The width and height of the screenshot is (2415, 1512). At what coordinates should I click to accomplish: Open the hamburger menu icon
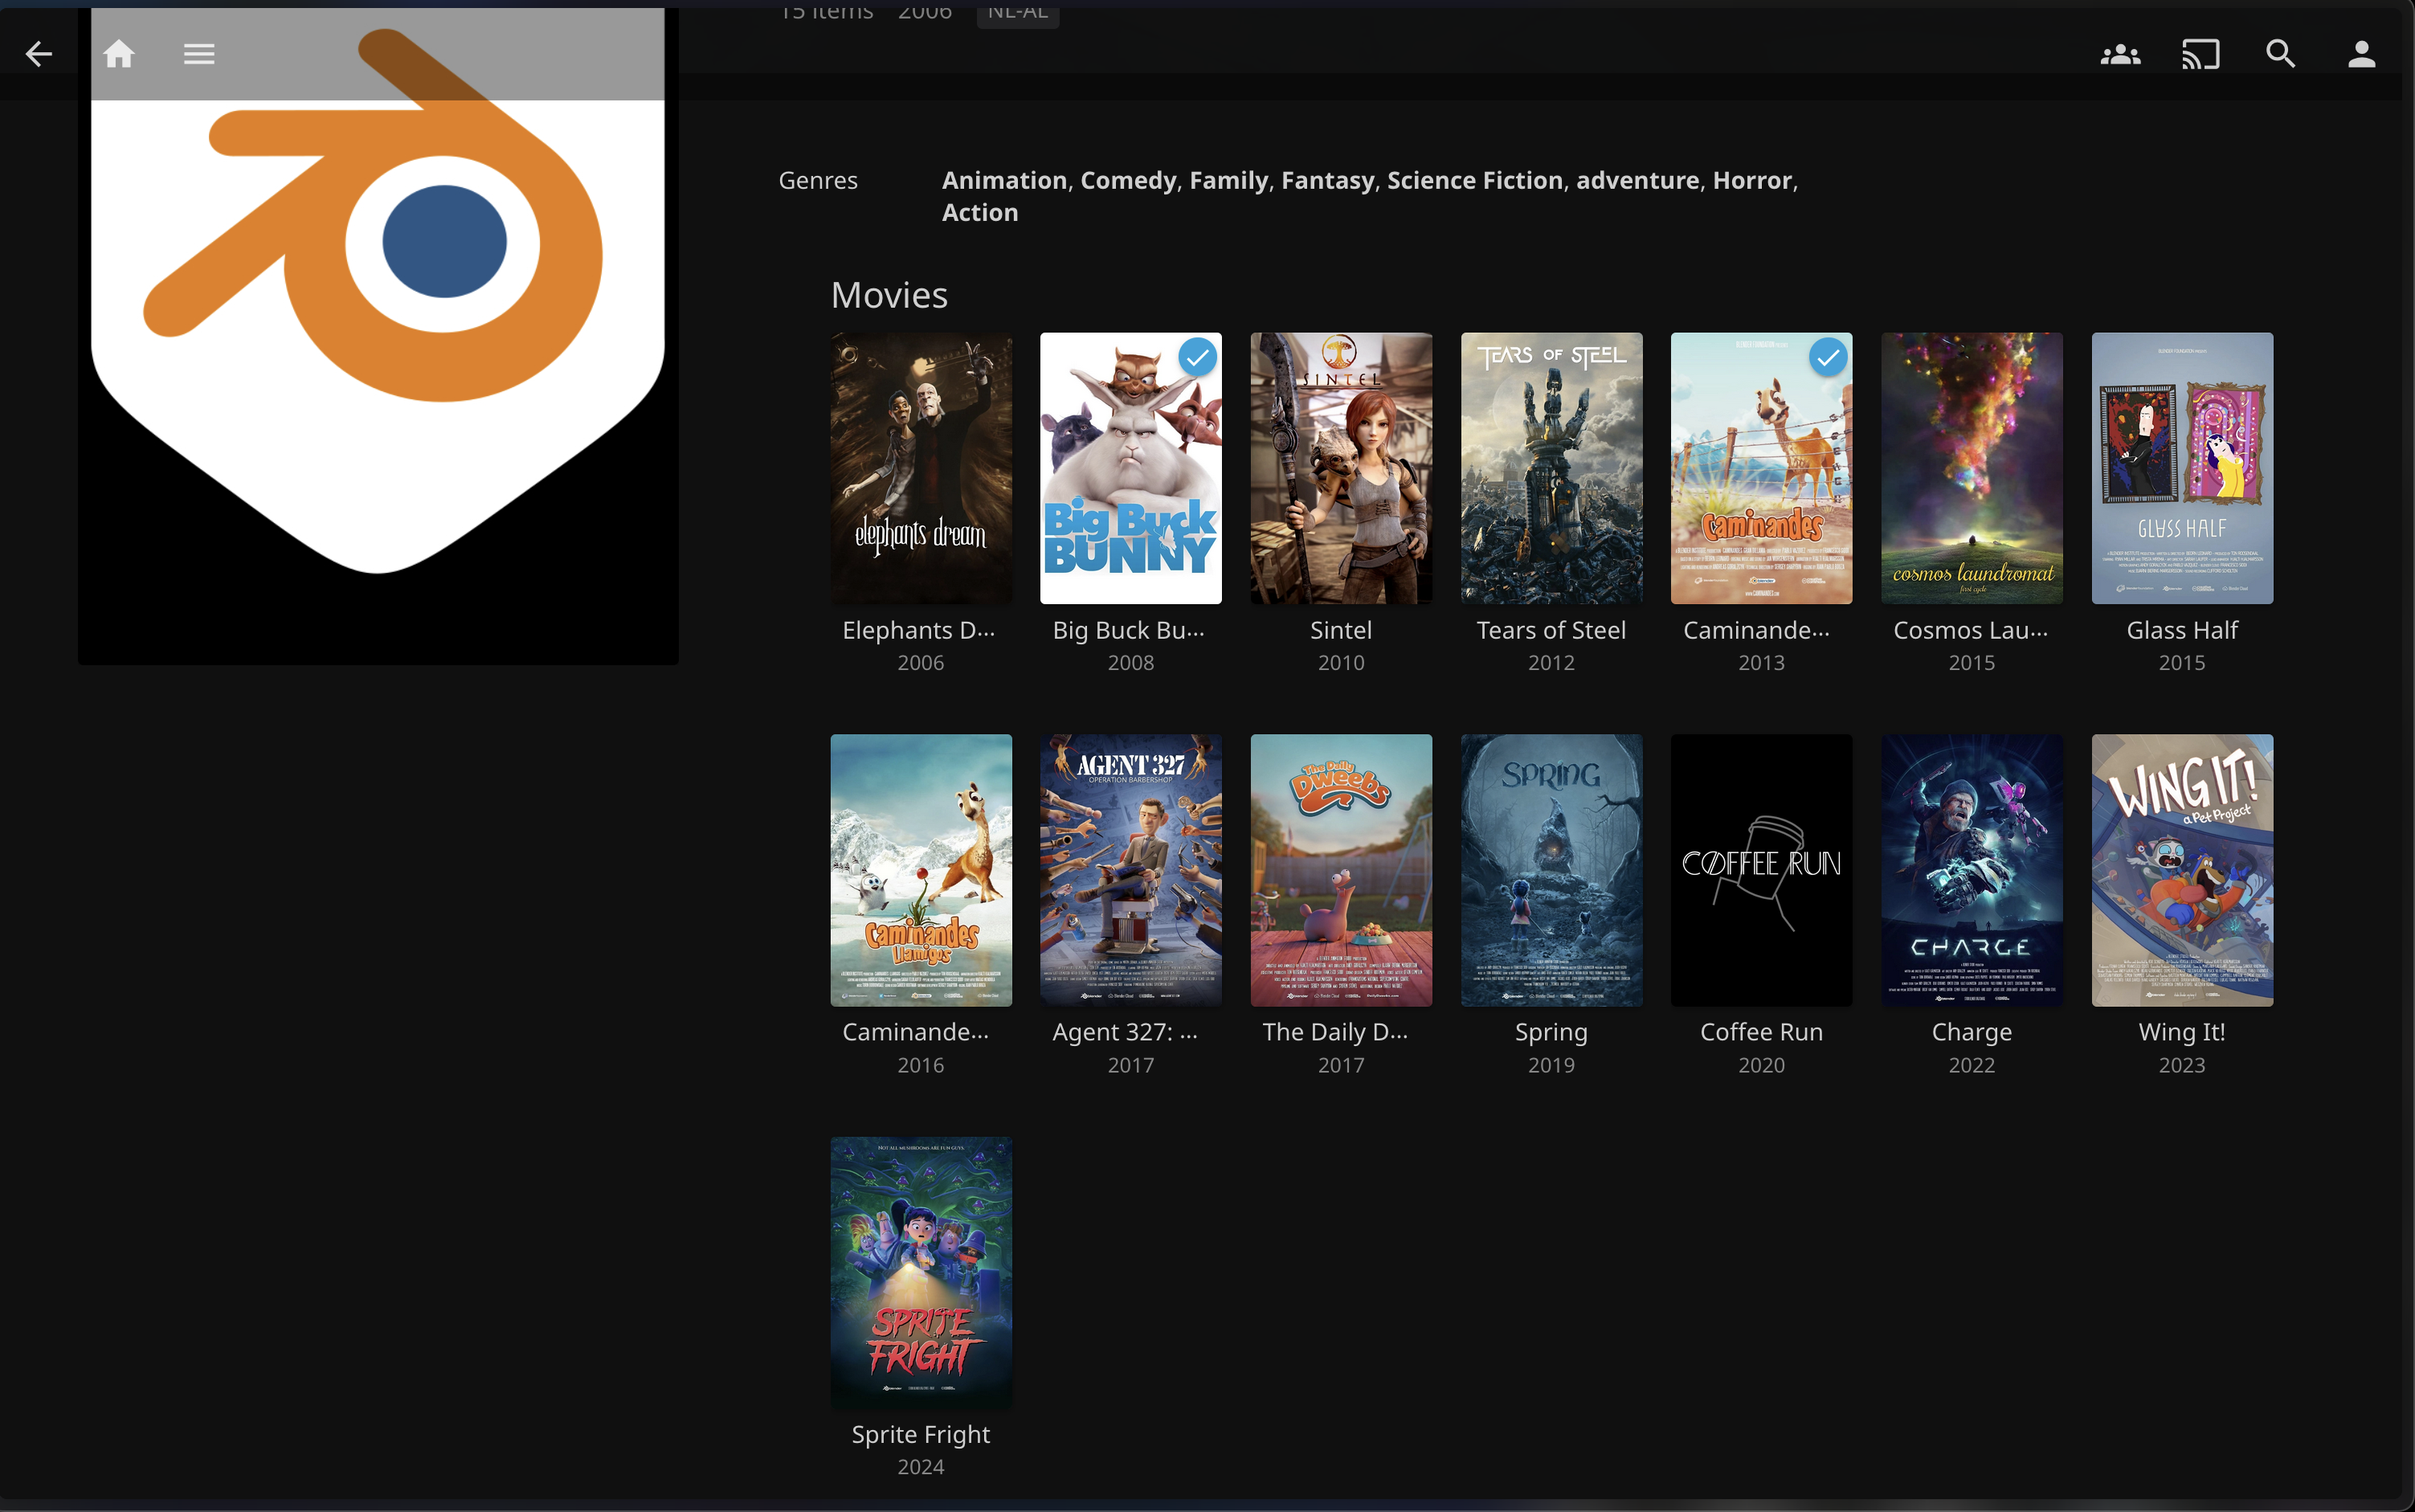tap(199, 54)
